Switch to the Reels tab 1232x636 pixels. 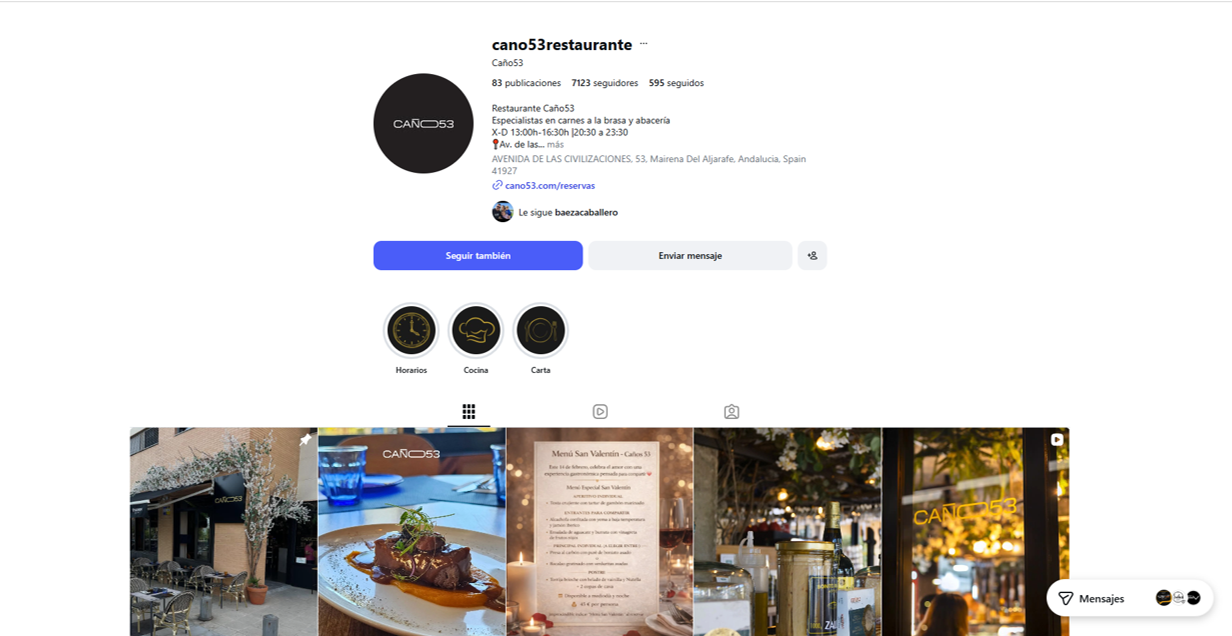600,411
